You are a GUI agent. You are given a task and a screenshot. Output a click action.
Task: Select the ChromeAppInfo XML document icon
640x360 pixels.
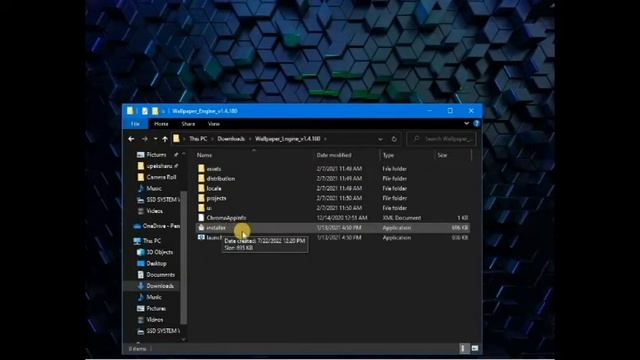point(201,218)
